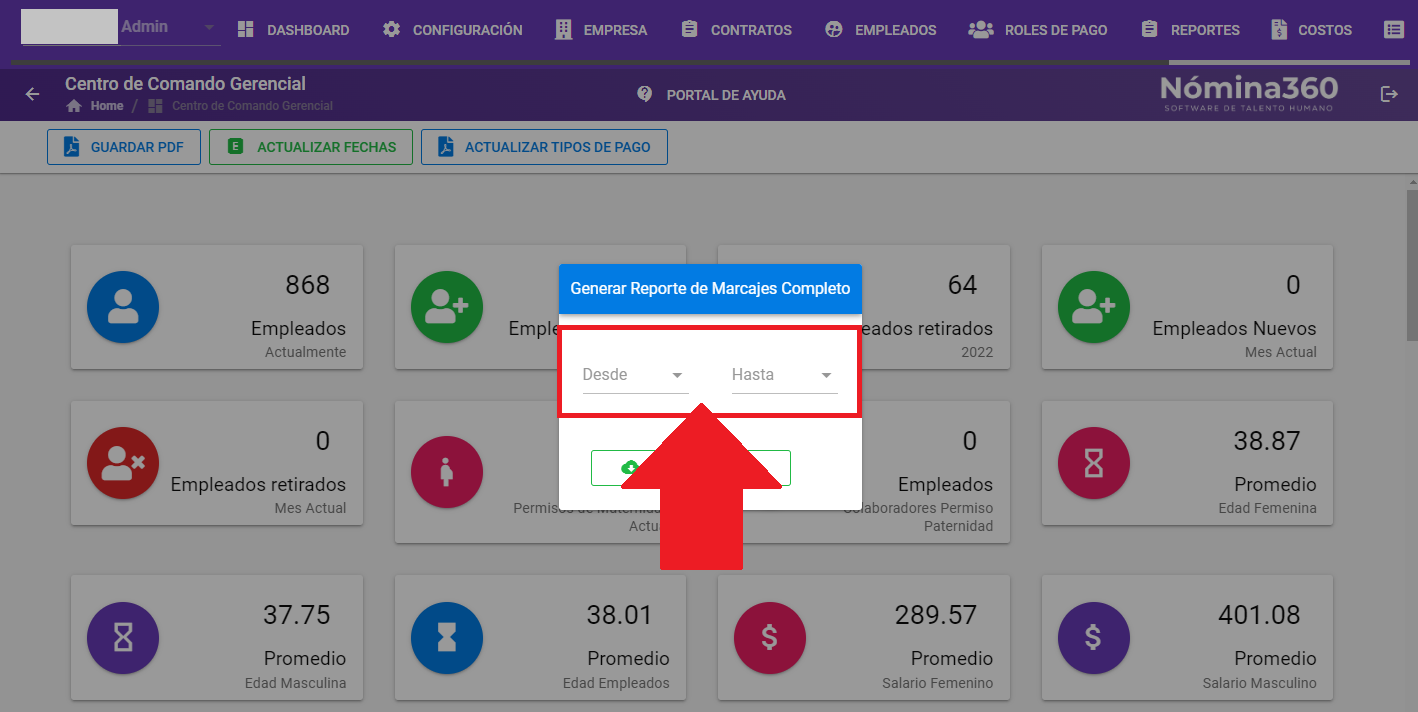
Task: Click the purple hourglass icon for Edad Masculina
Action: [x=123, y=637]
